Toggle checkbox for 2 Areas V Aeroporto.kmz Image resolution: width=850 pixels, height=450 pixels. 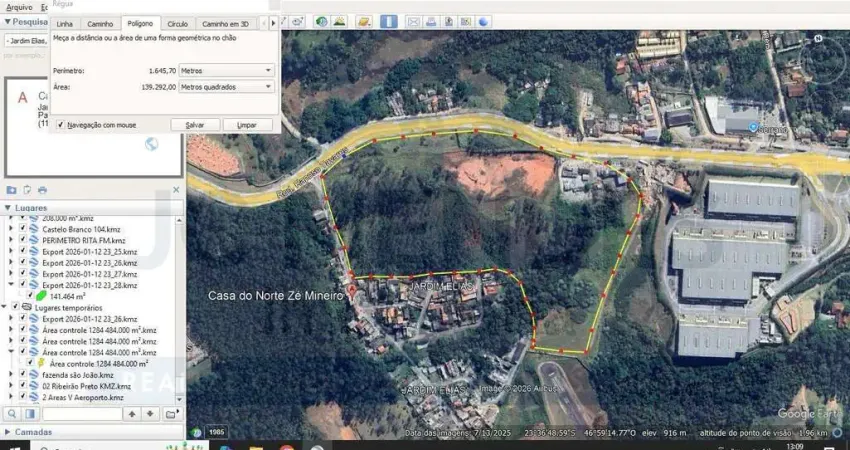[x=22, y=397]
